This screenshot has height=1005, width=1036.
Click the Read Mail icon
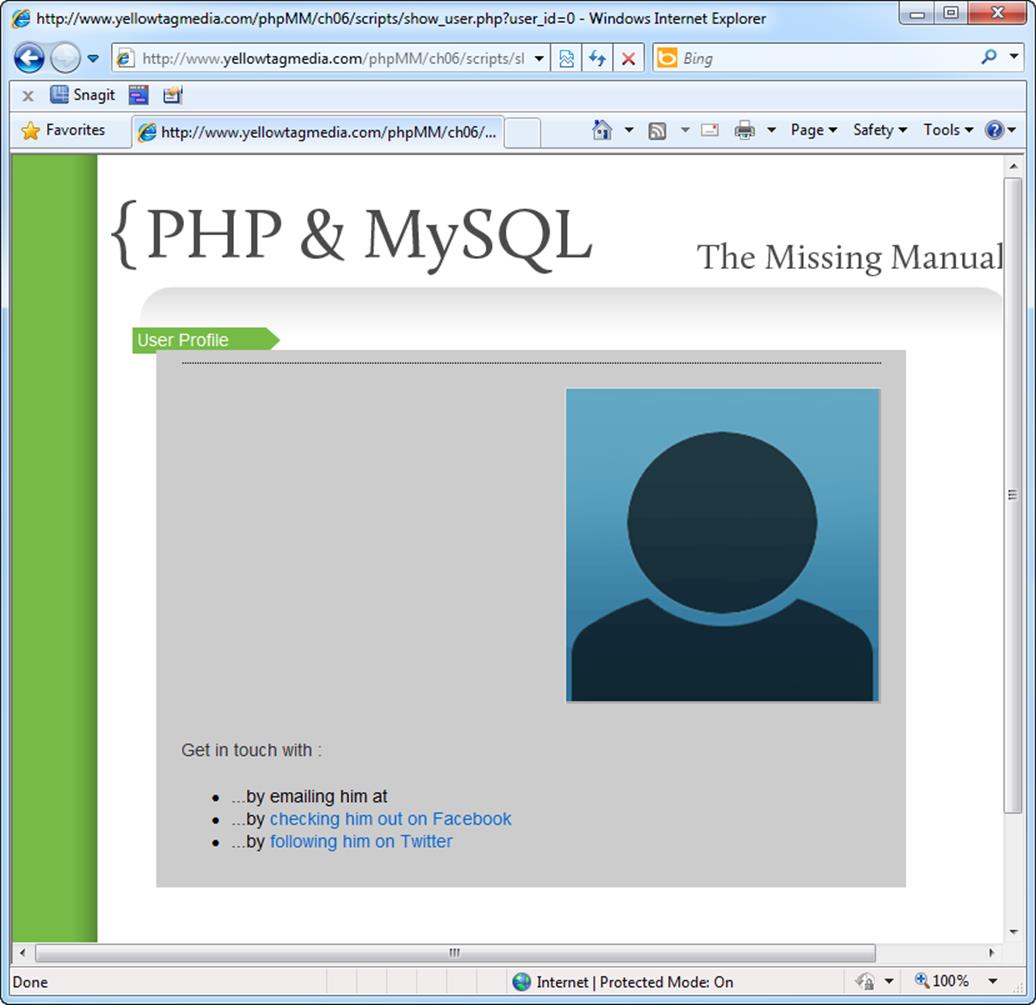[710, 130]
